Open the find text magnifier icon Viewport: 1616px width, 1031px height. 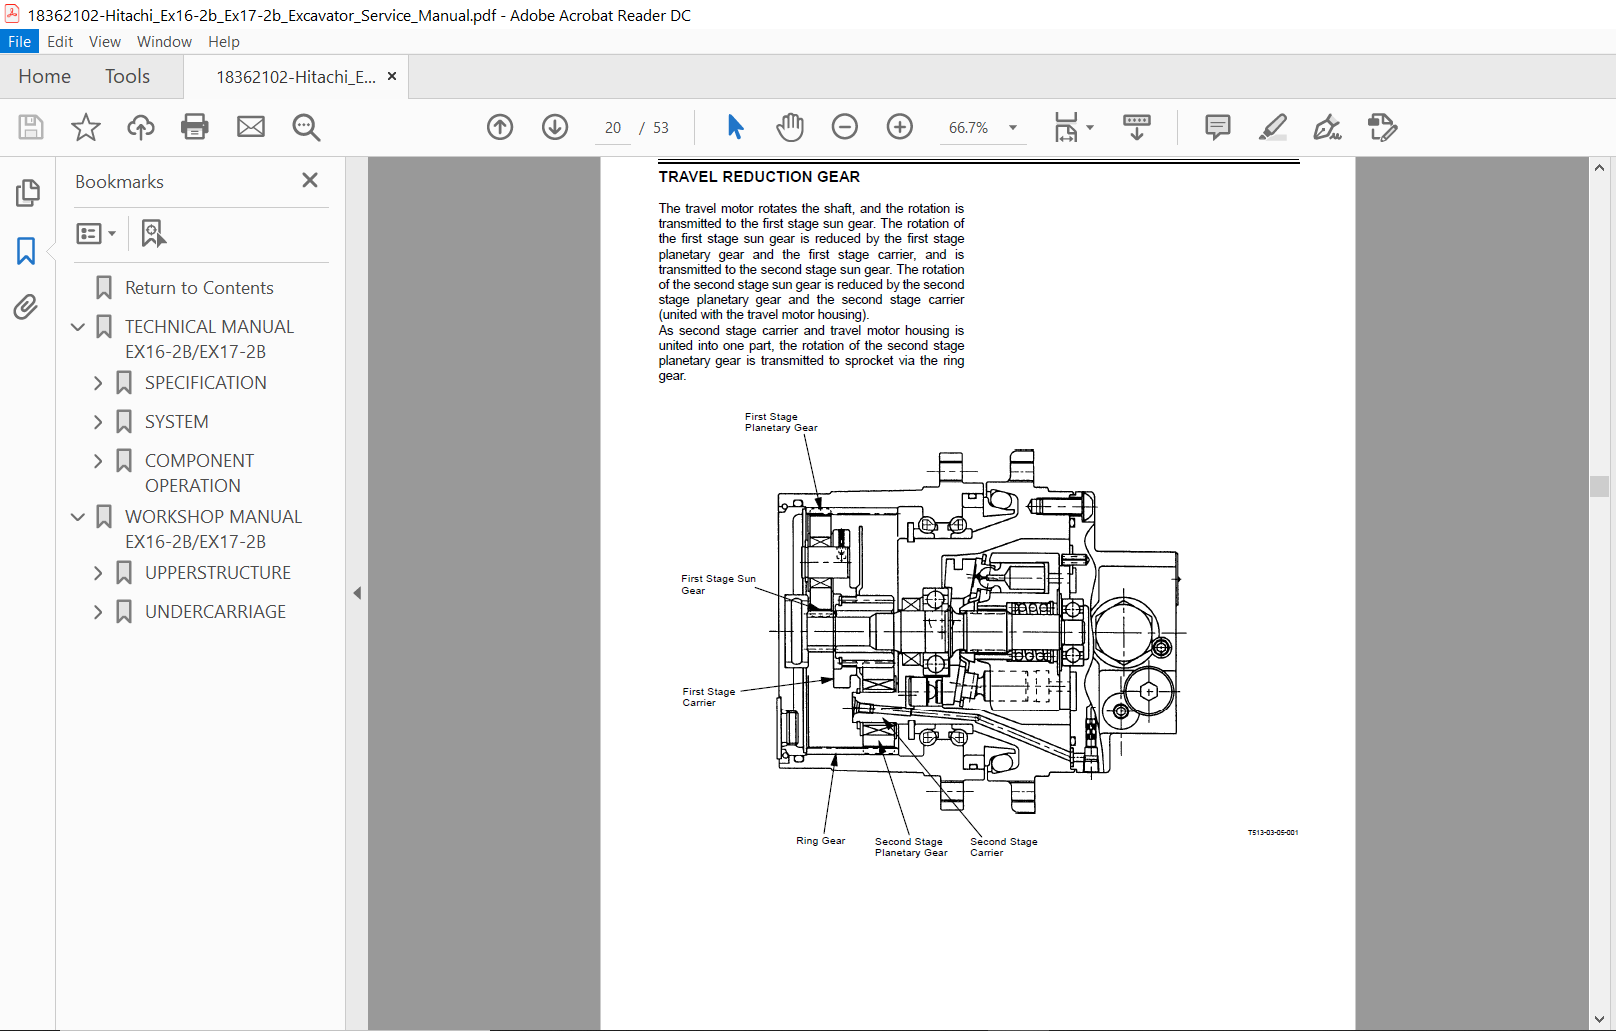(306, 127)
